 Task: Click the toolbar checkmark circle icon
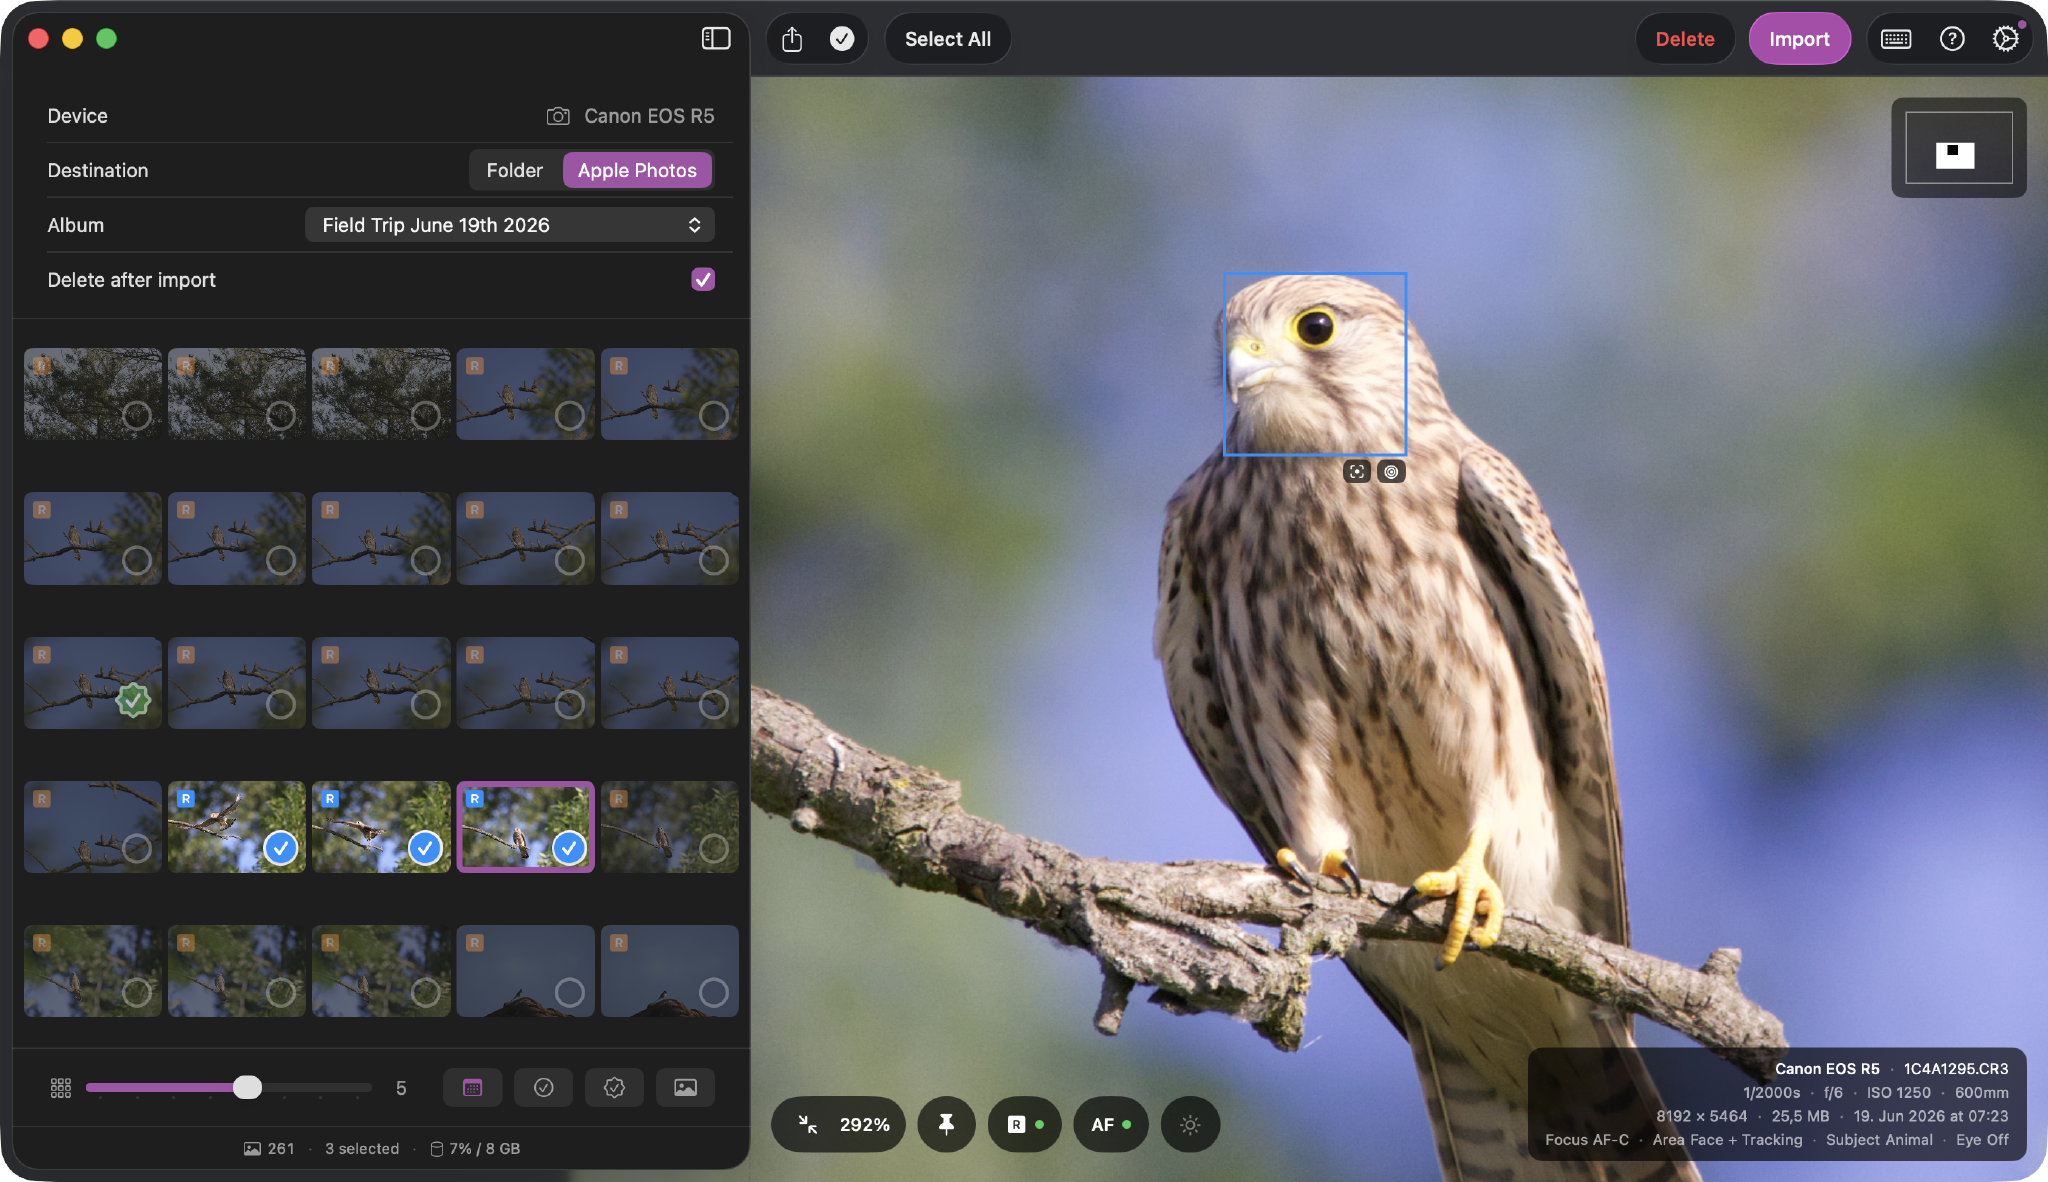click(x=842, y=39)
